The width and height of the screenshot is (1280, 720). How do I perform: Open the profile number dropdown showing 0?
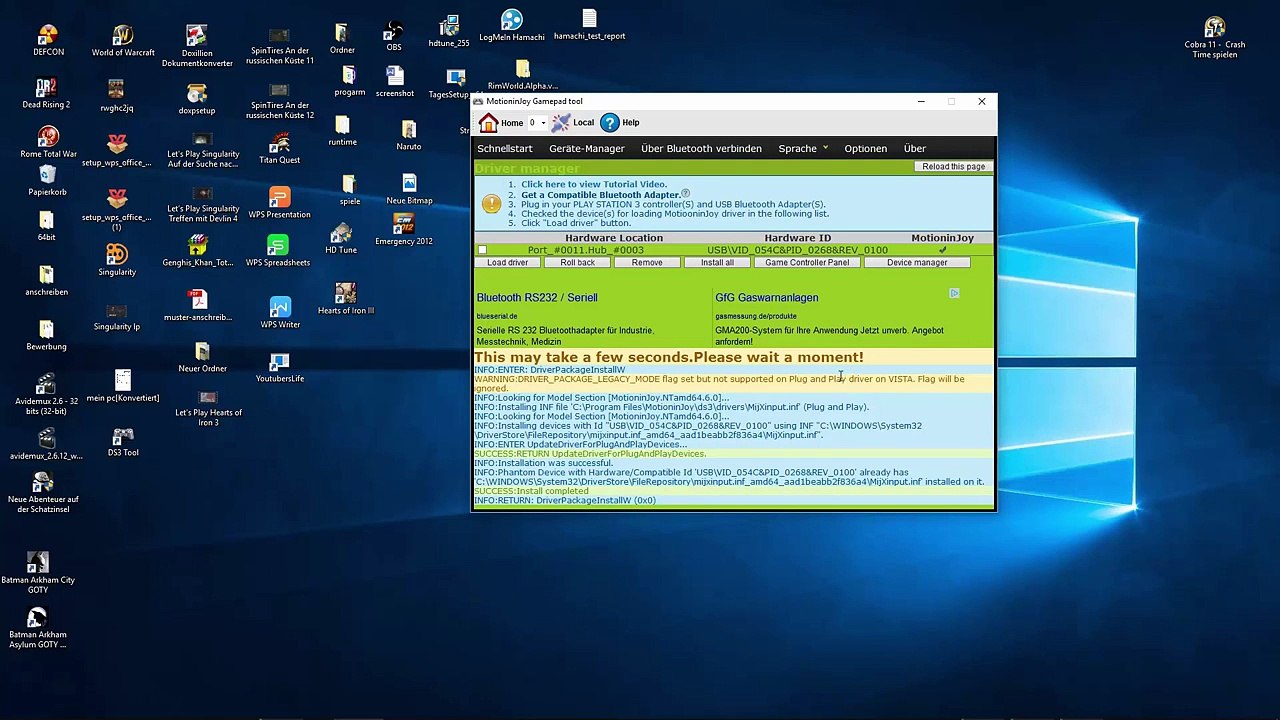[537, 123]
